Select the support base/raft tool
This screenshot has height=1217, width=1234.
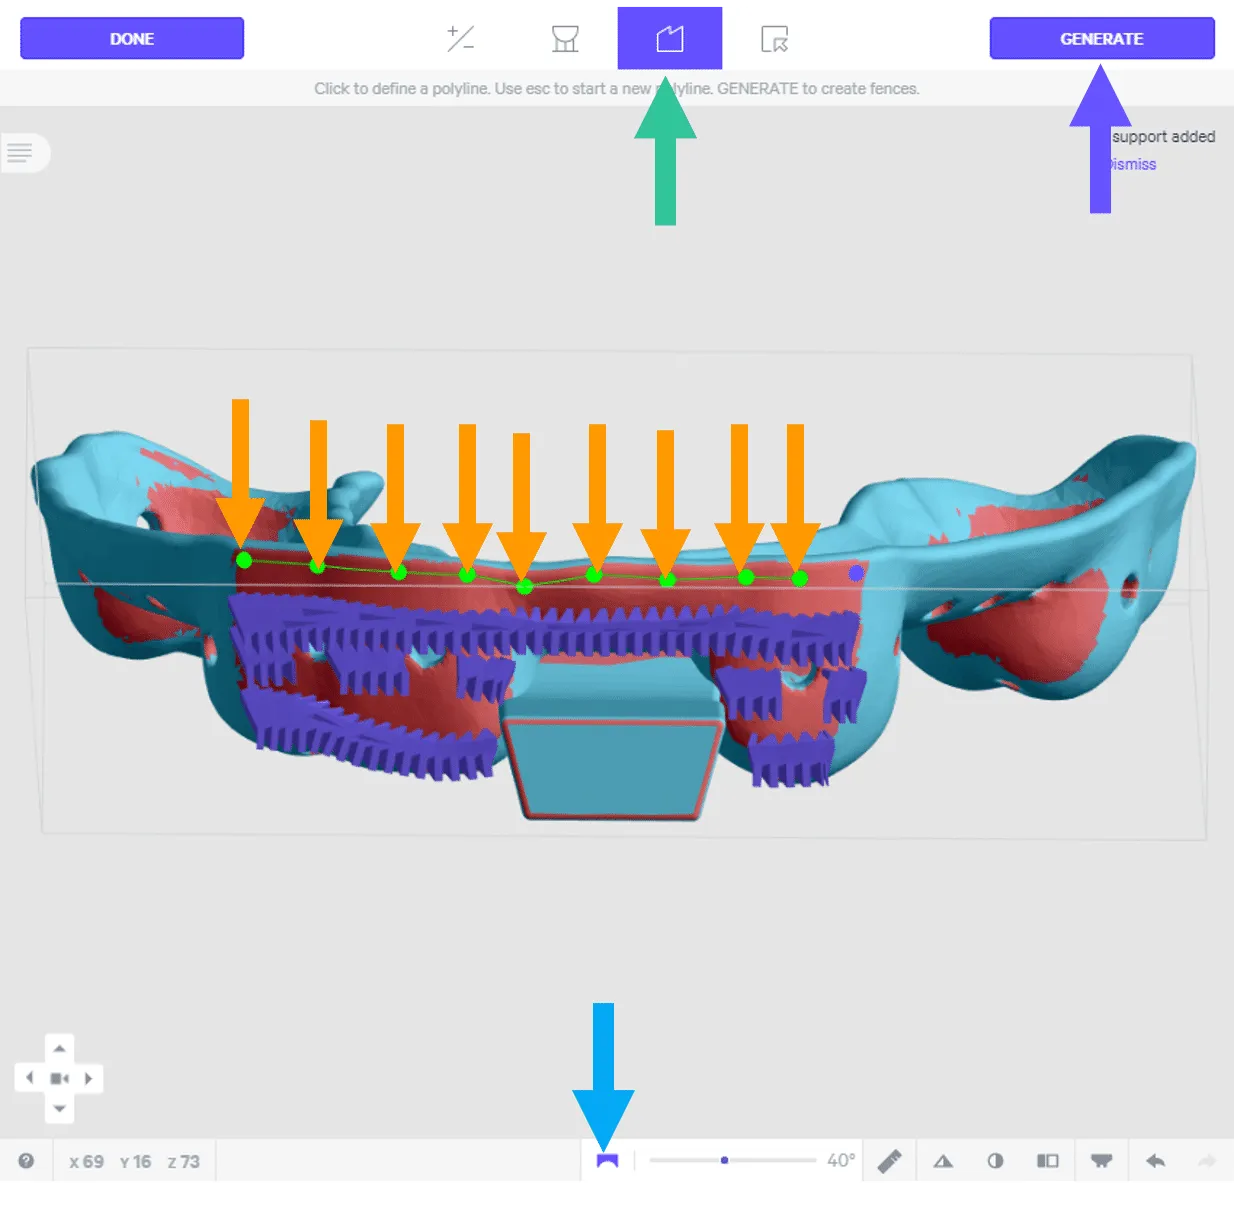(x=565, y=39)
